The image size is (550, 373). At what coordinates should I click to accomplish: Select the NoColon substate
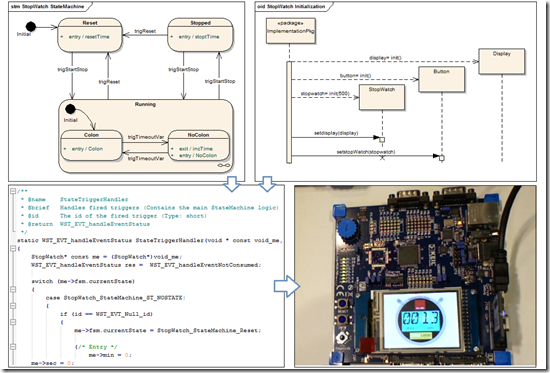pyautogui.click(x=199, y=146)
